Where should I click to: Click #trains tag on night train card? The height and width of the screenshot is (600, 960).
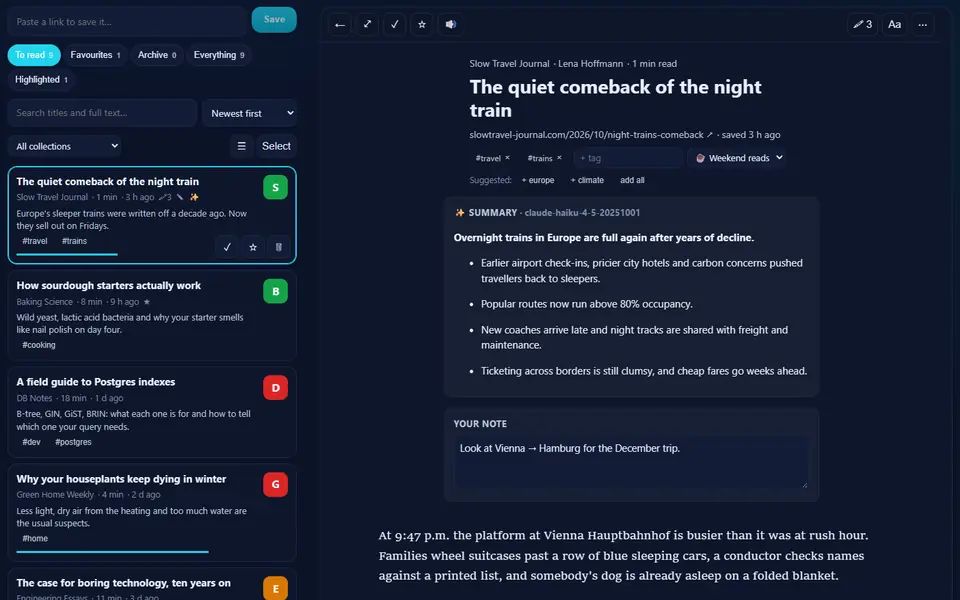pyautogui.click(x=74, y=241)
